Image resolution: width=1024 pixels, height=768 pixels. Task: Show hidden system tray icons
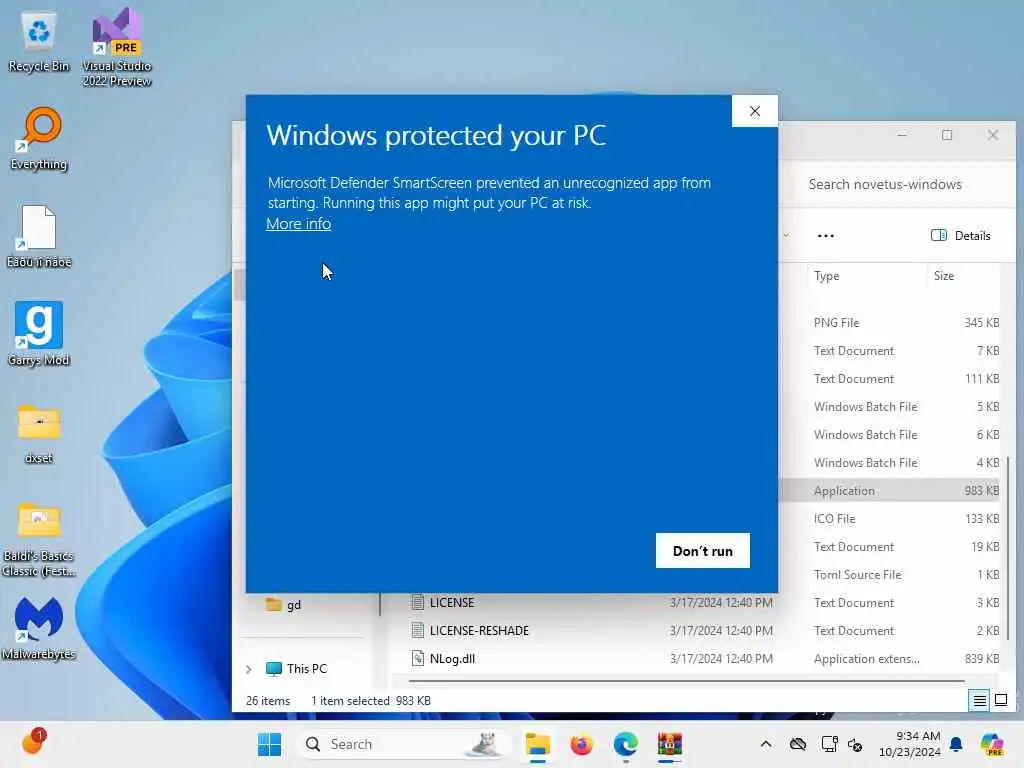[766, 744]
